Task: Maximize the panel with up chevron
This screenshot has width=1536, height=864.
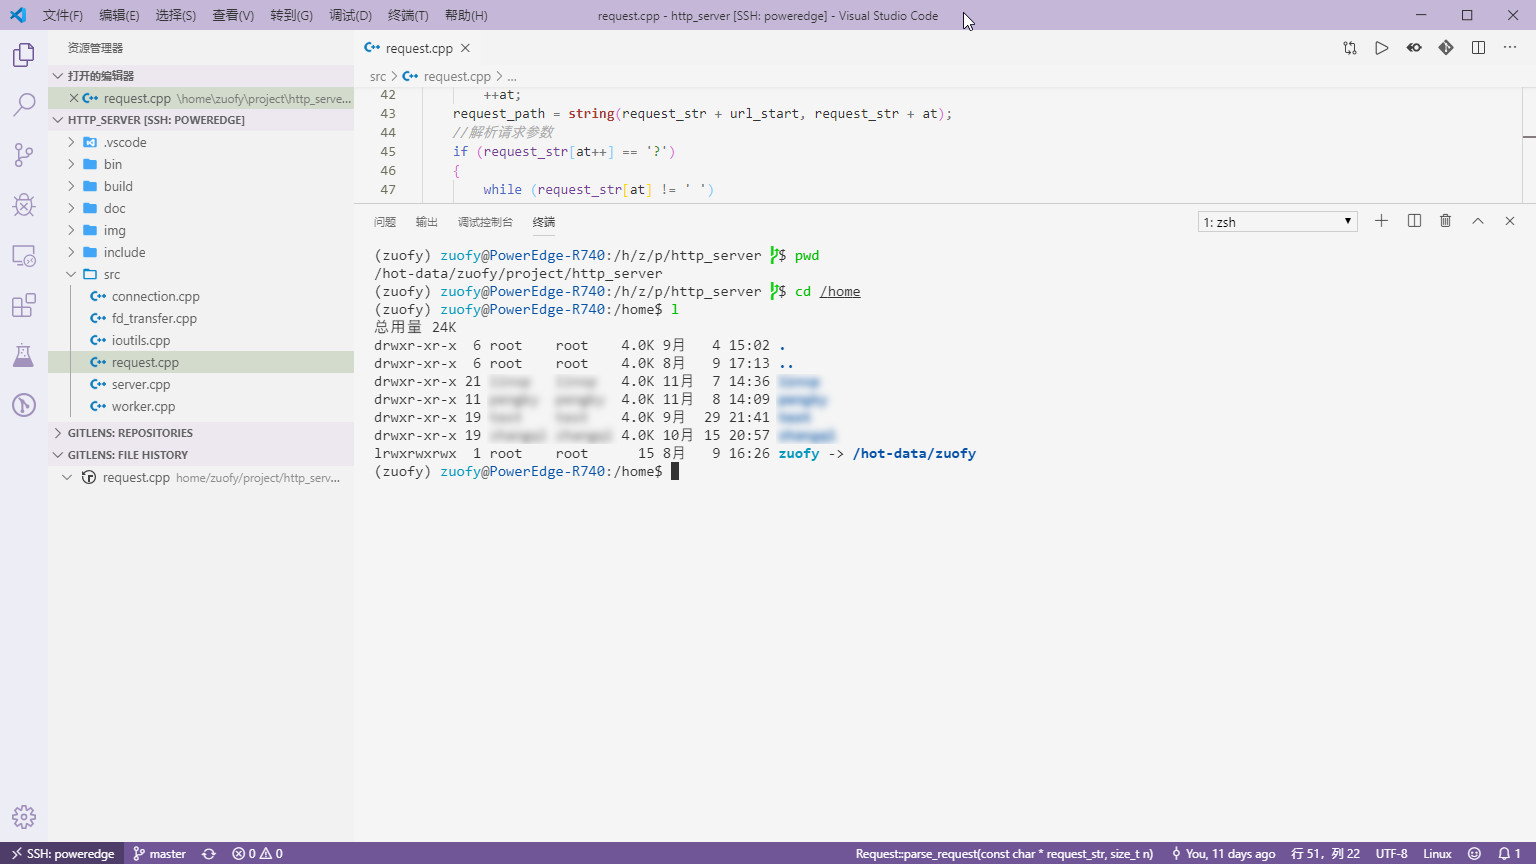Action: click(1478, 221)
